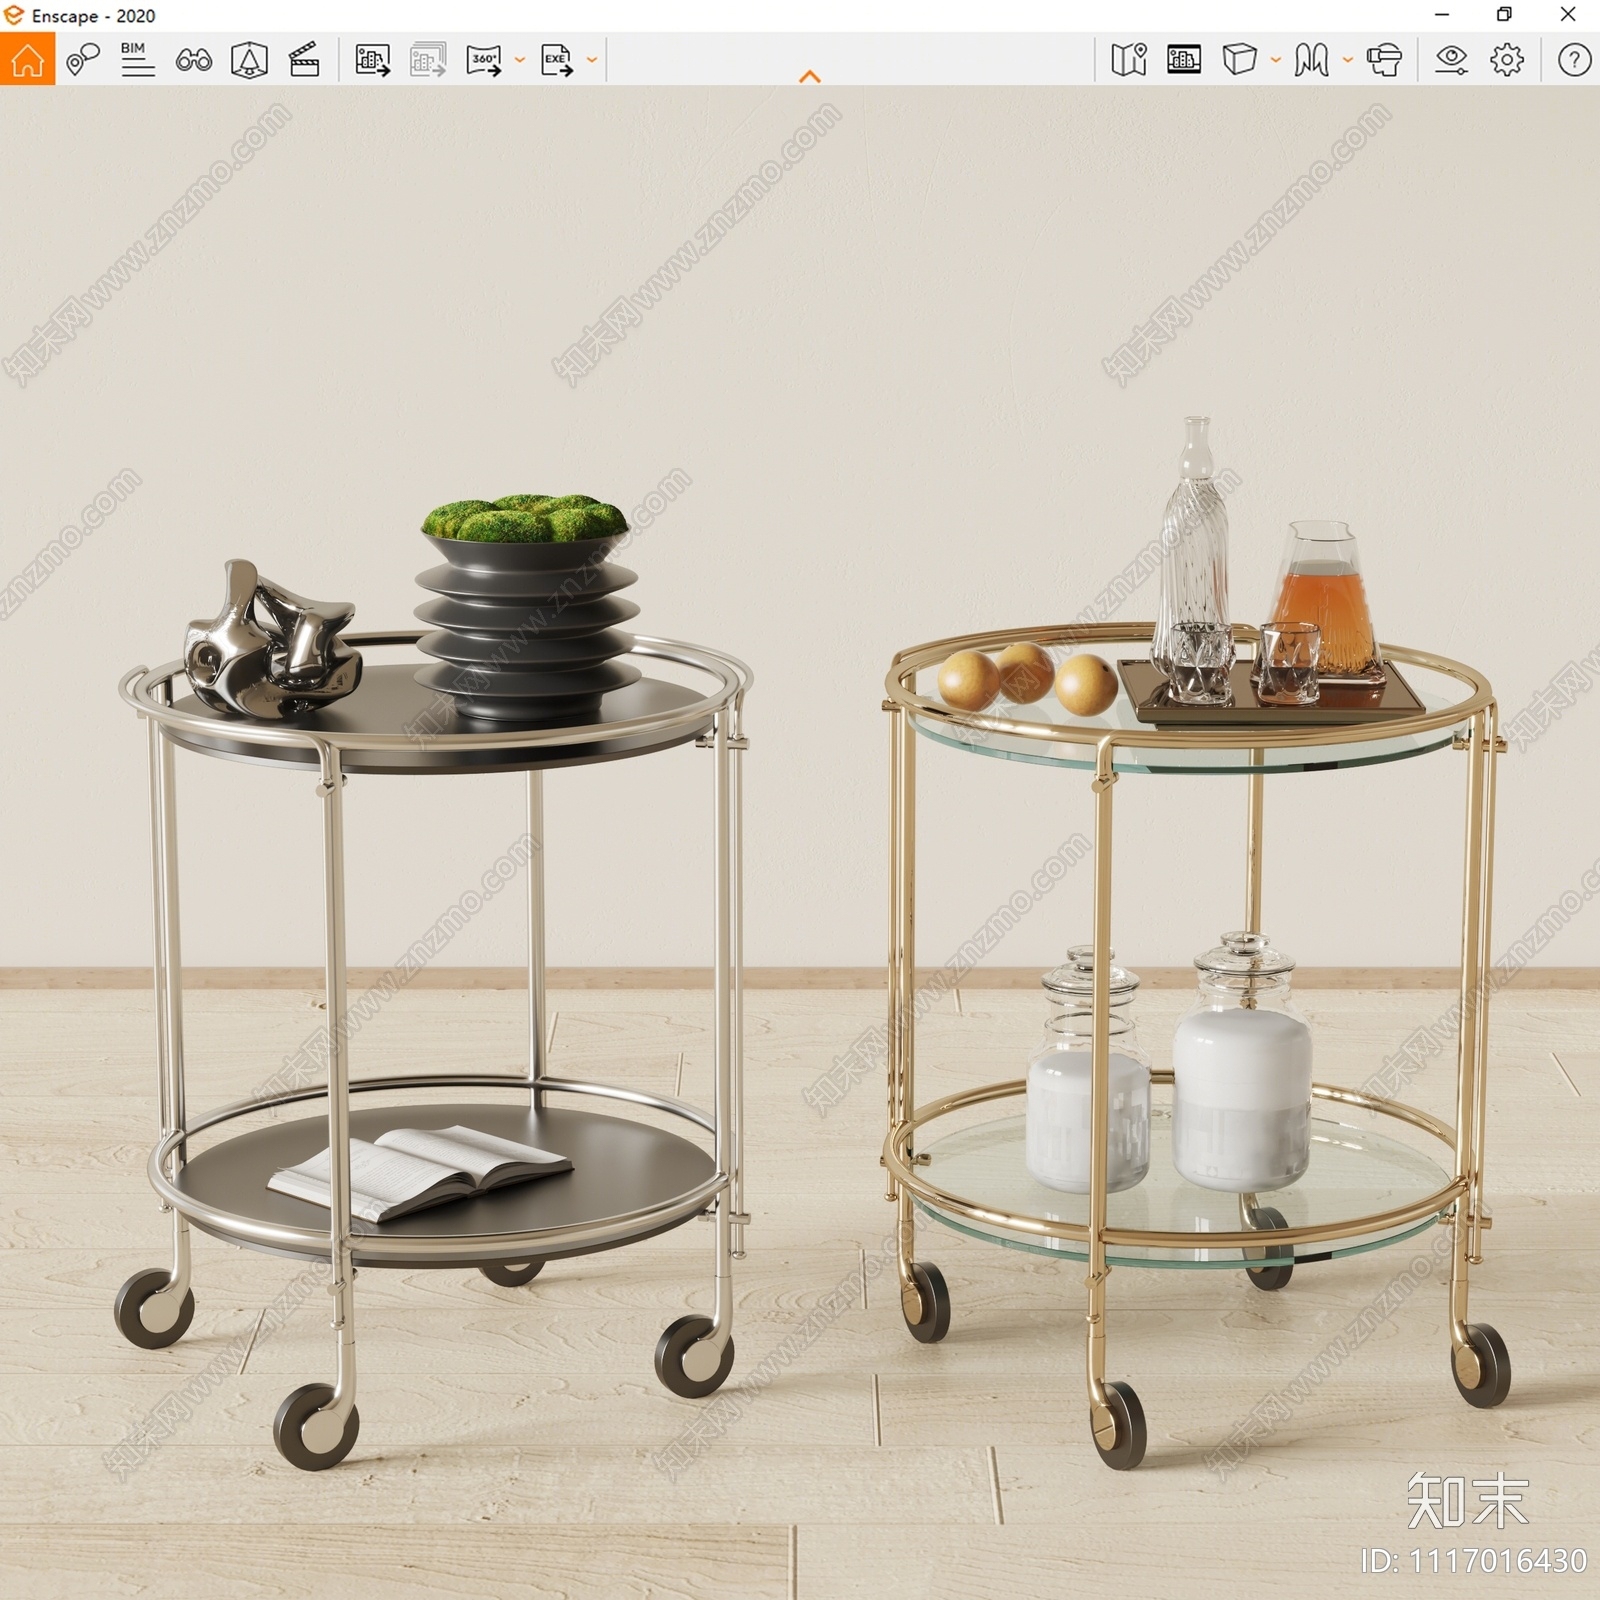Expand the 360° panorama dropdown arrow
The height and width of the screenshot is (1600, 1600).
click(x=520, y=60)
